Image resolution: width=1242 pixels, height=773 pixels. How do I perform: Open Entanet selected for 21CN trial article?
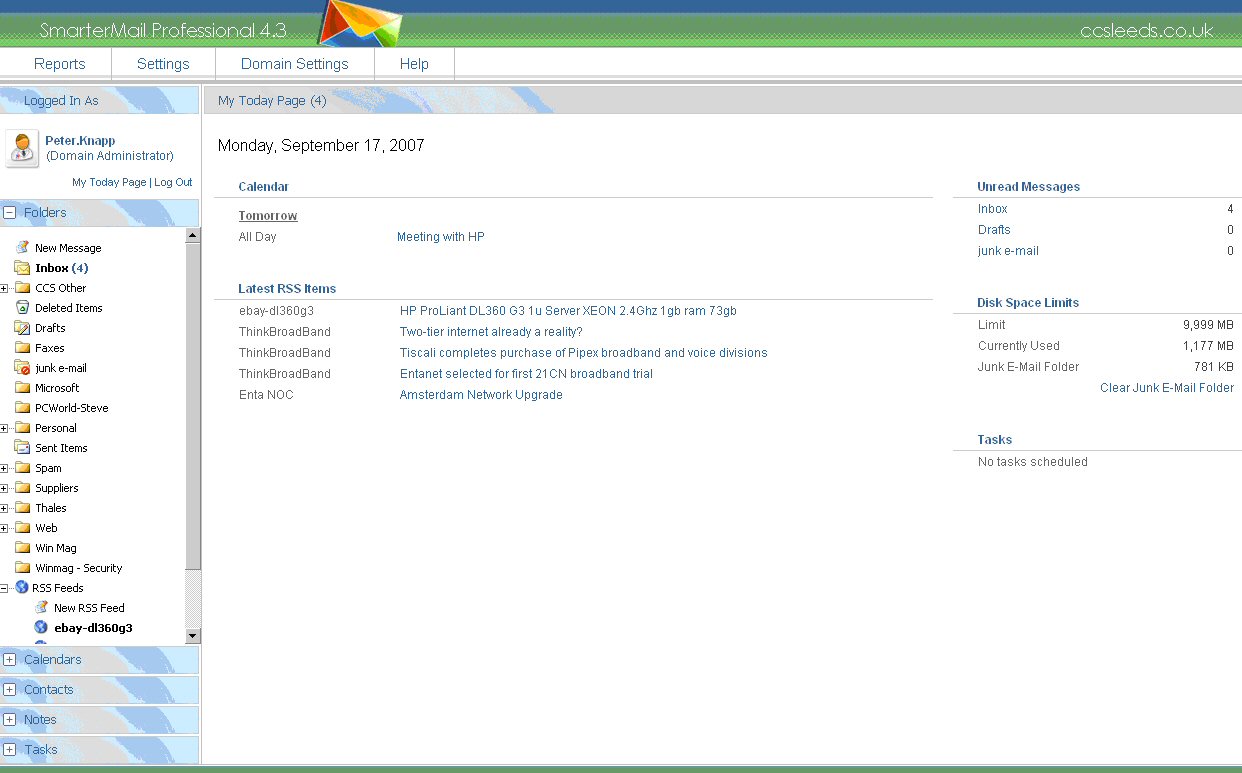526,374
